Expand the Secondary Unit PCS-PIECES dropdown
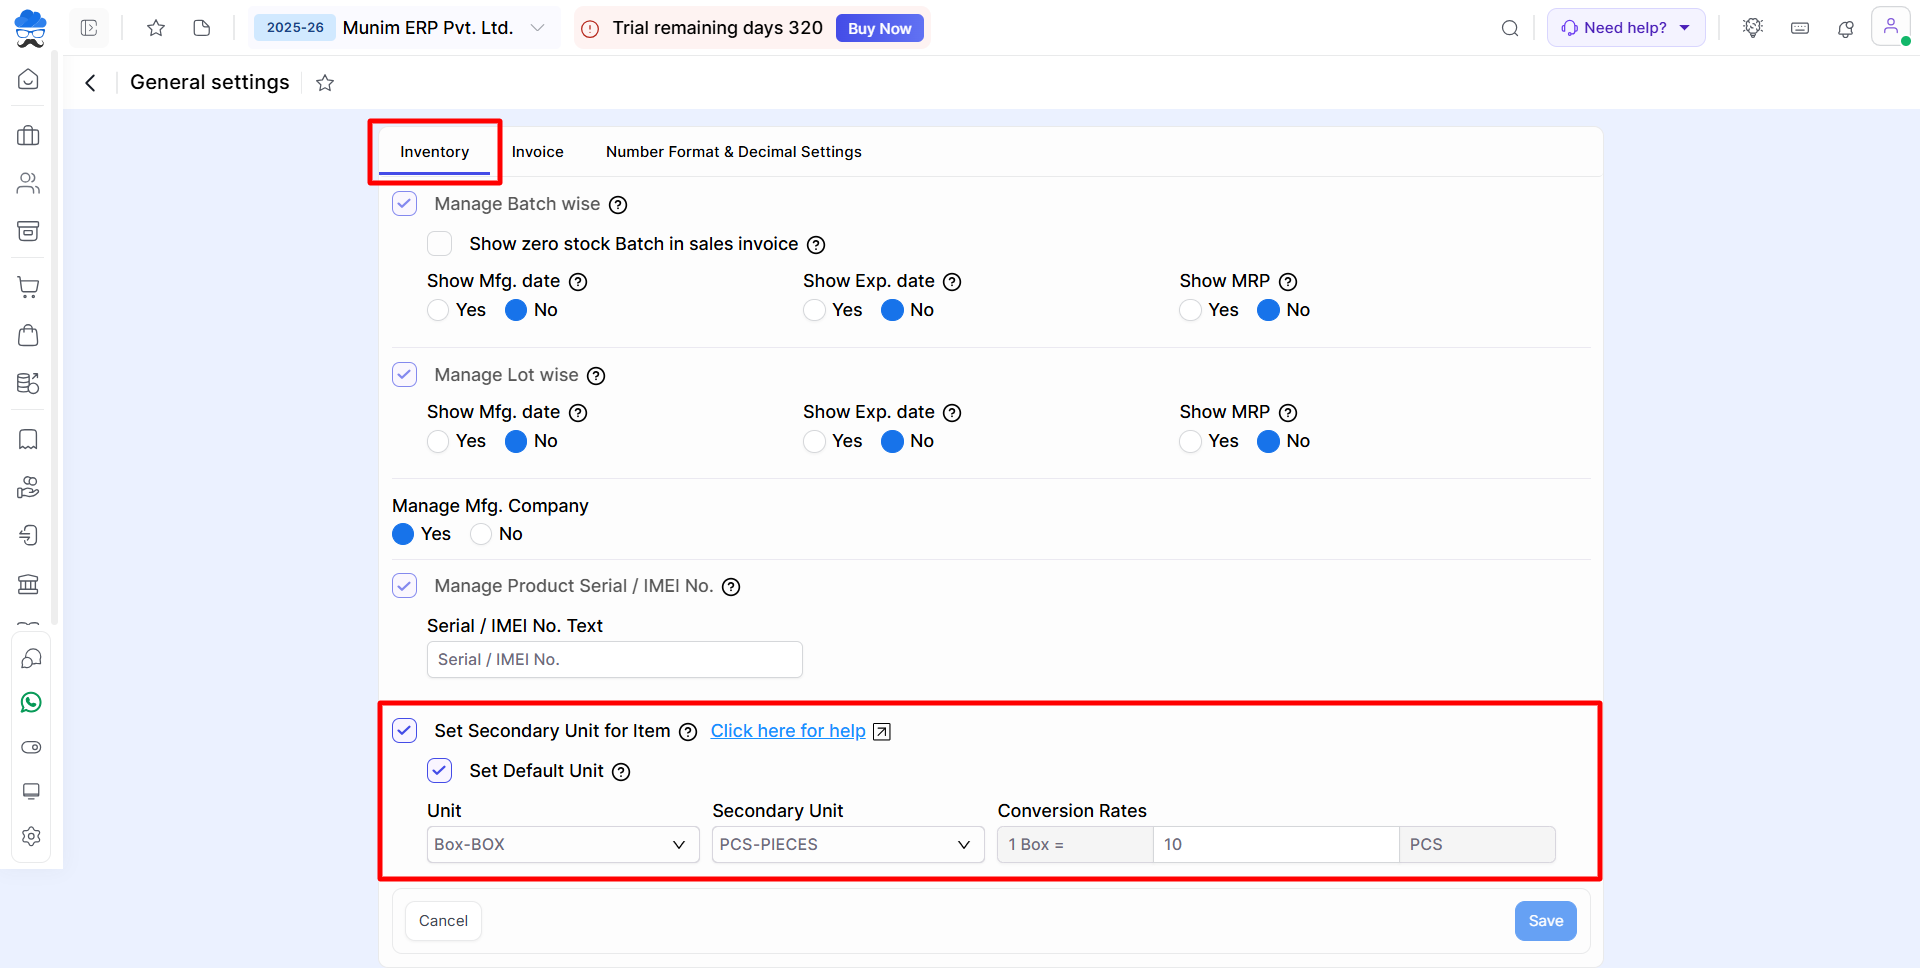Viewport: 1920px width, 968px height. tap(847, 845)
